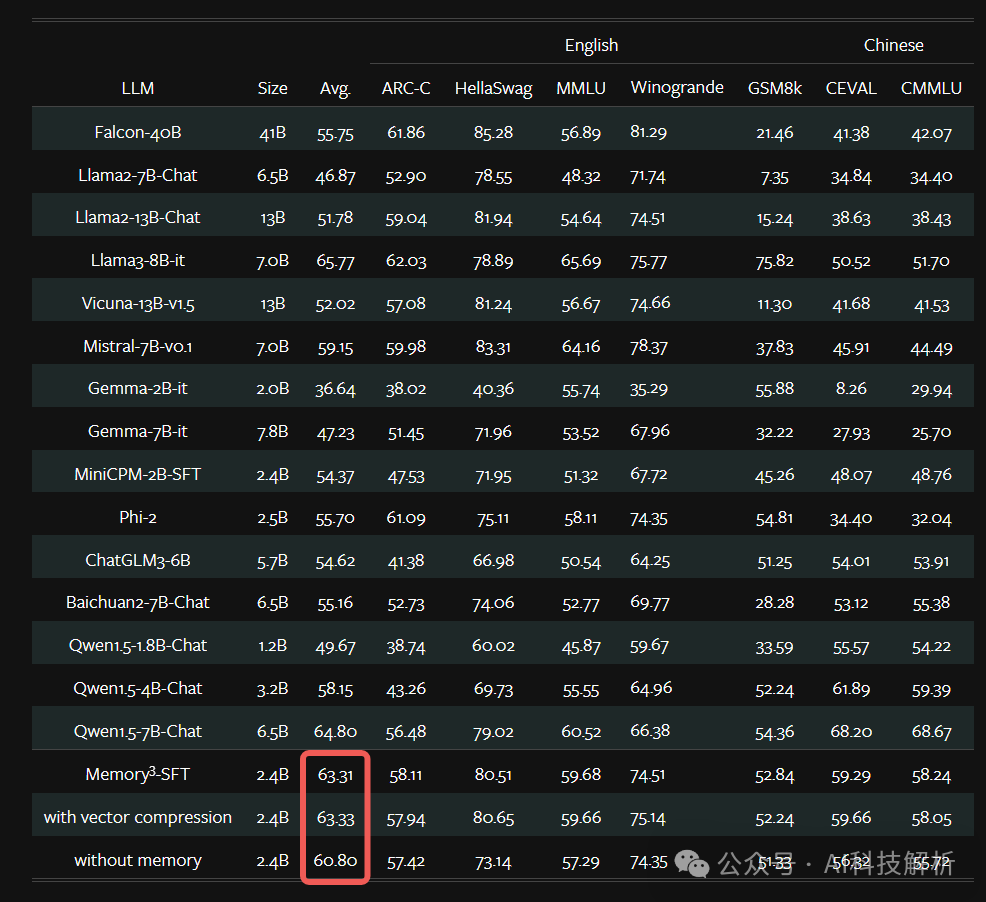Screen dimensions: 986x902
Task: Click Gemma-2B-it's 36.64 average
Action: coord(335,389)
